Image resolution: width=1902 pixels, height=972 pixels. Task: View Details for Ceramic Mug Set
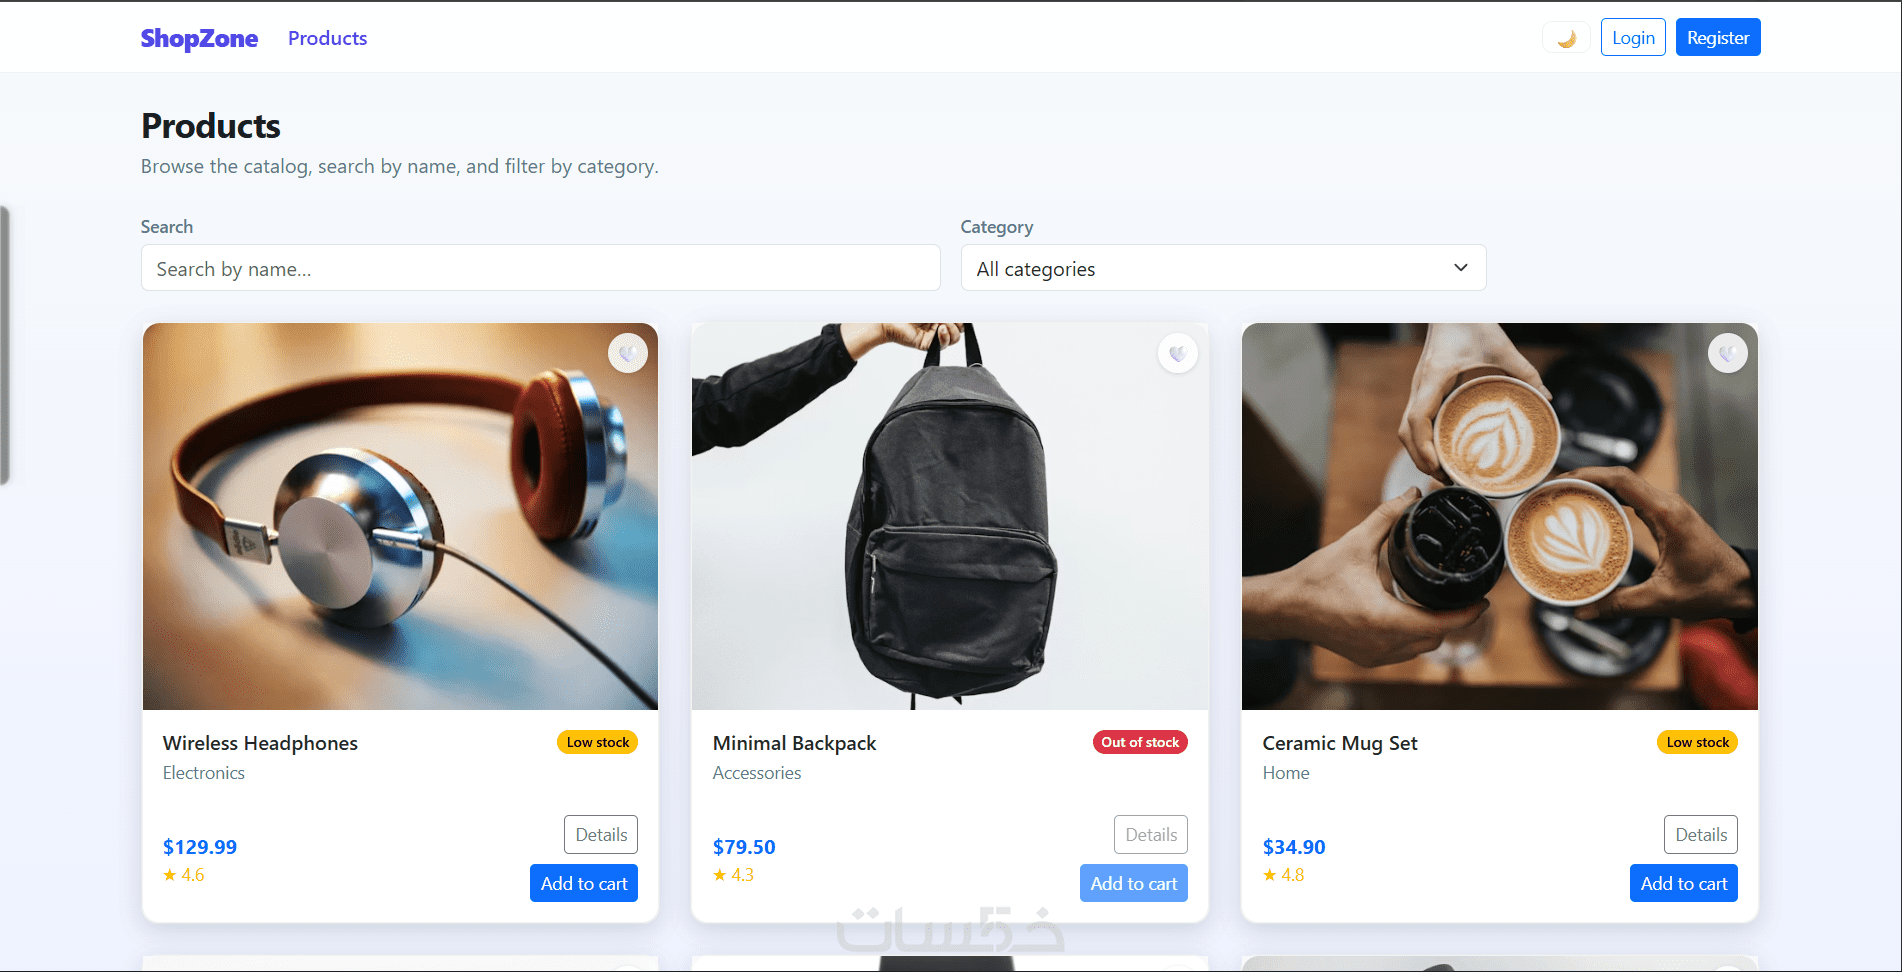pyautogui.click(x=1701, y=834)
